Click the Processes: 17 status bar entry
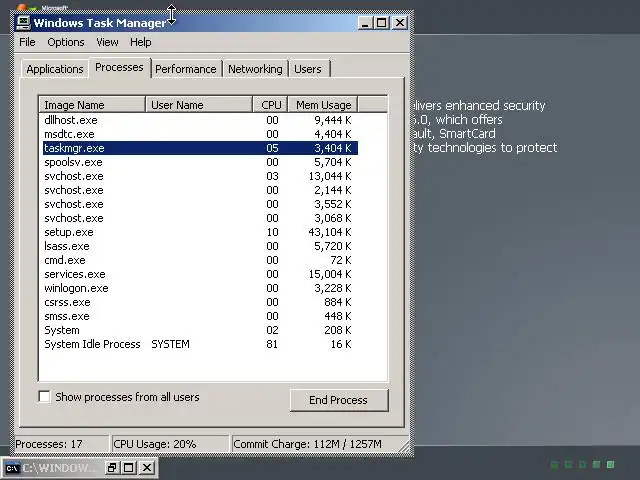This screenshot has height=480, width=640. coord(62,444)
